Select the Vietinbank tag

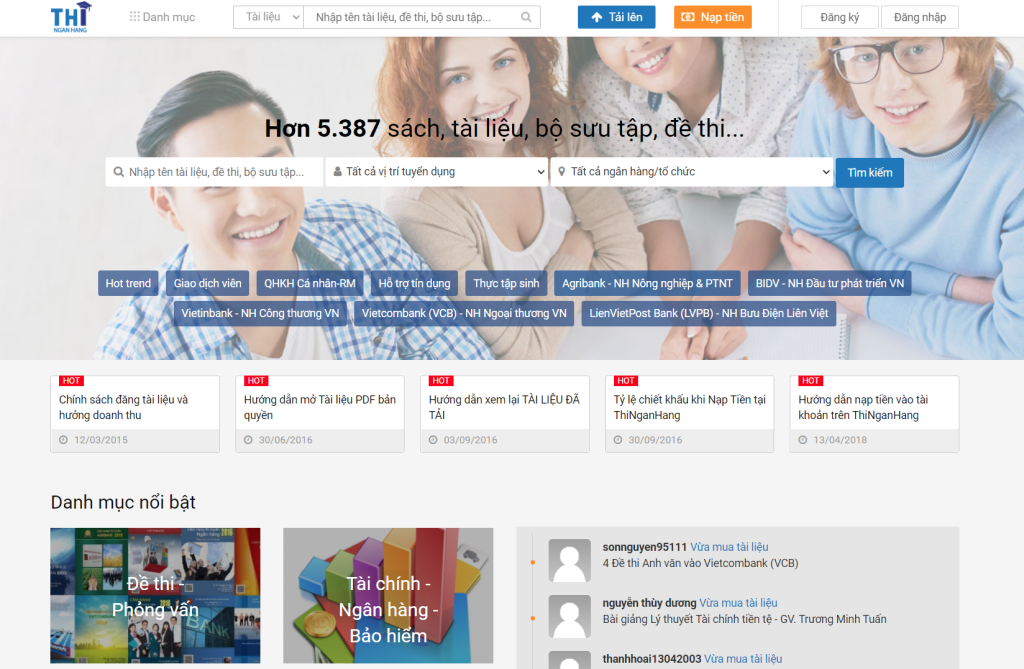pyautogui.click(x=260, y=313)
